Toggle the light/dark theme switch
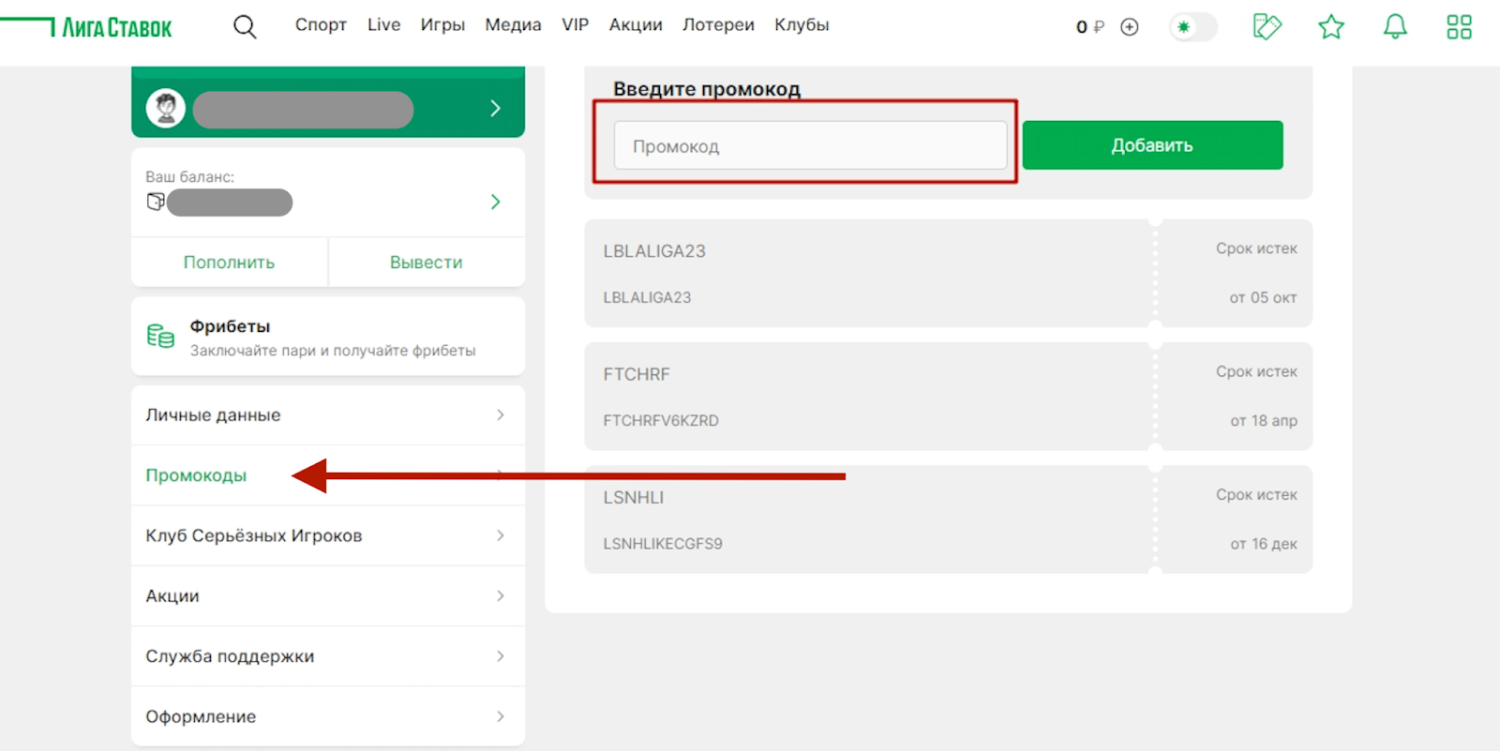The height and width of the screenshot is (751, 1500). (x=1193, y=27)
